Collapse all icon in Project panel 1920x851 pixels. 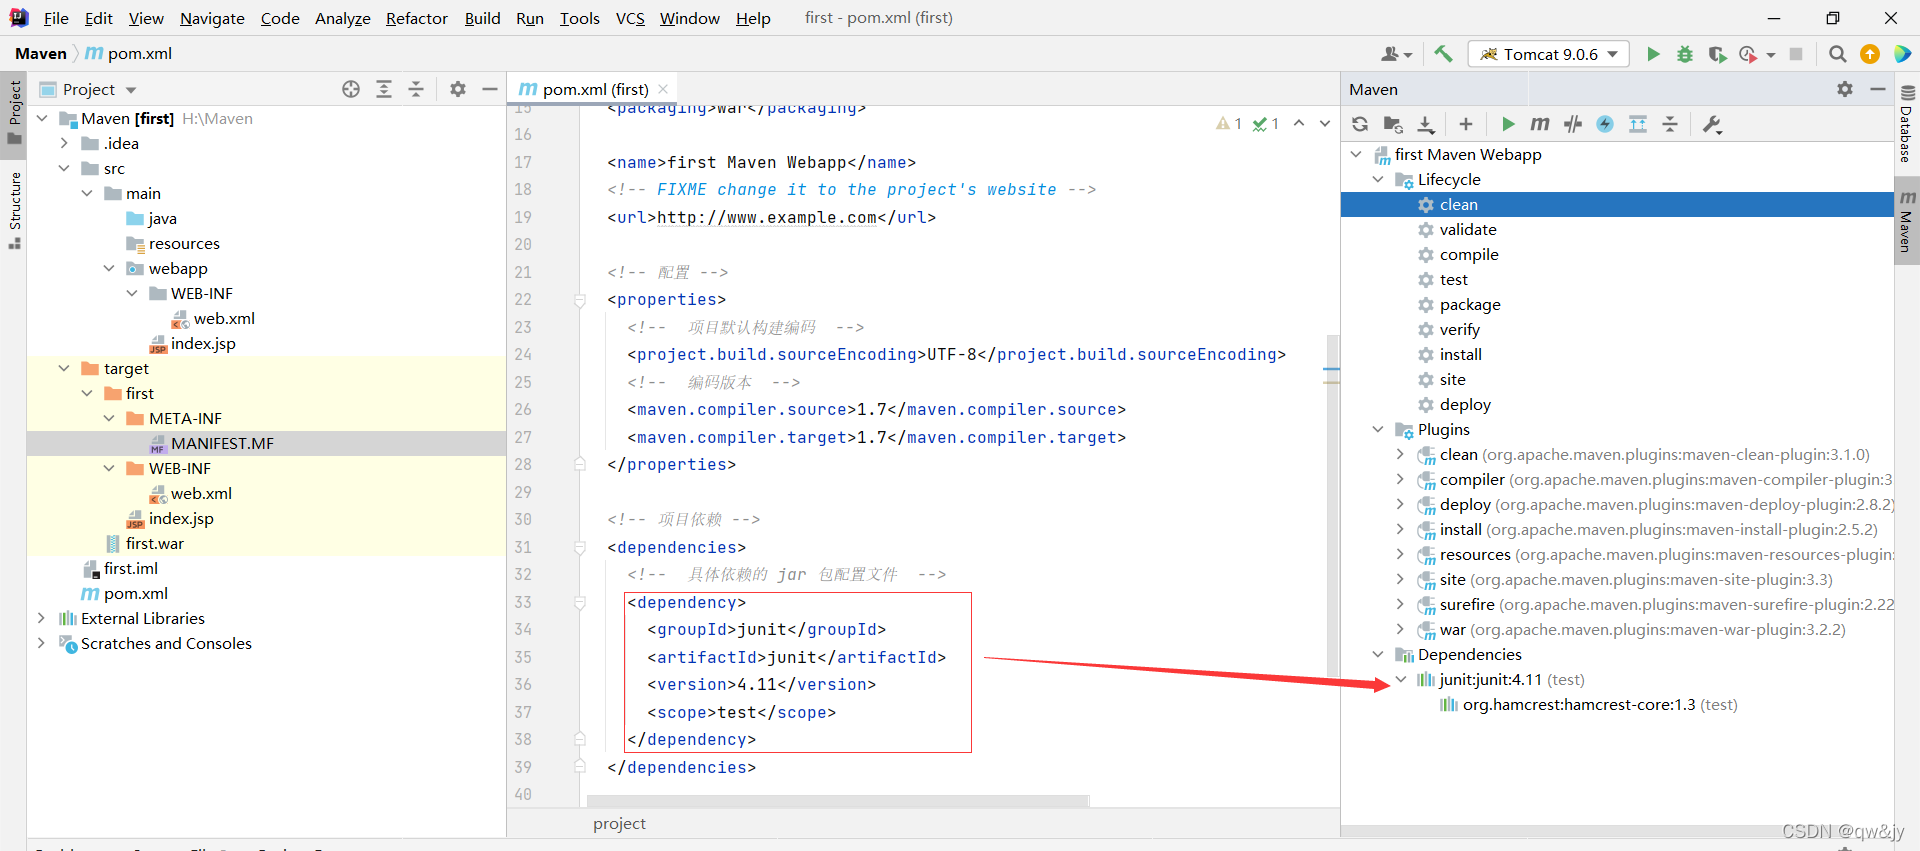click(416, 89)
